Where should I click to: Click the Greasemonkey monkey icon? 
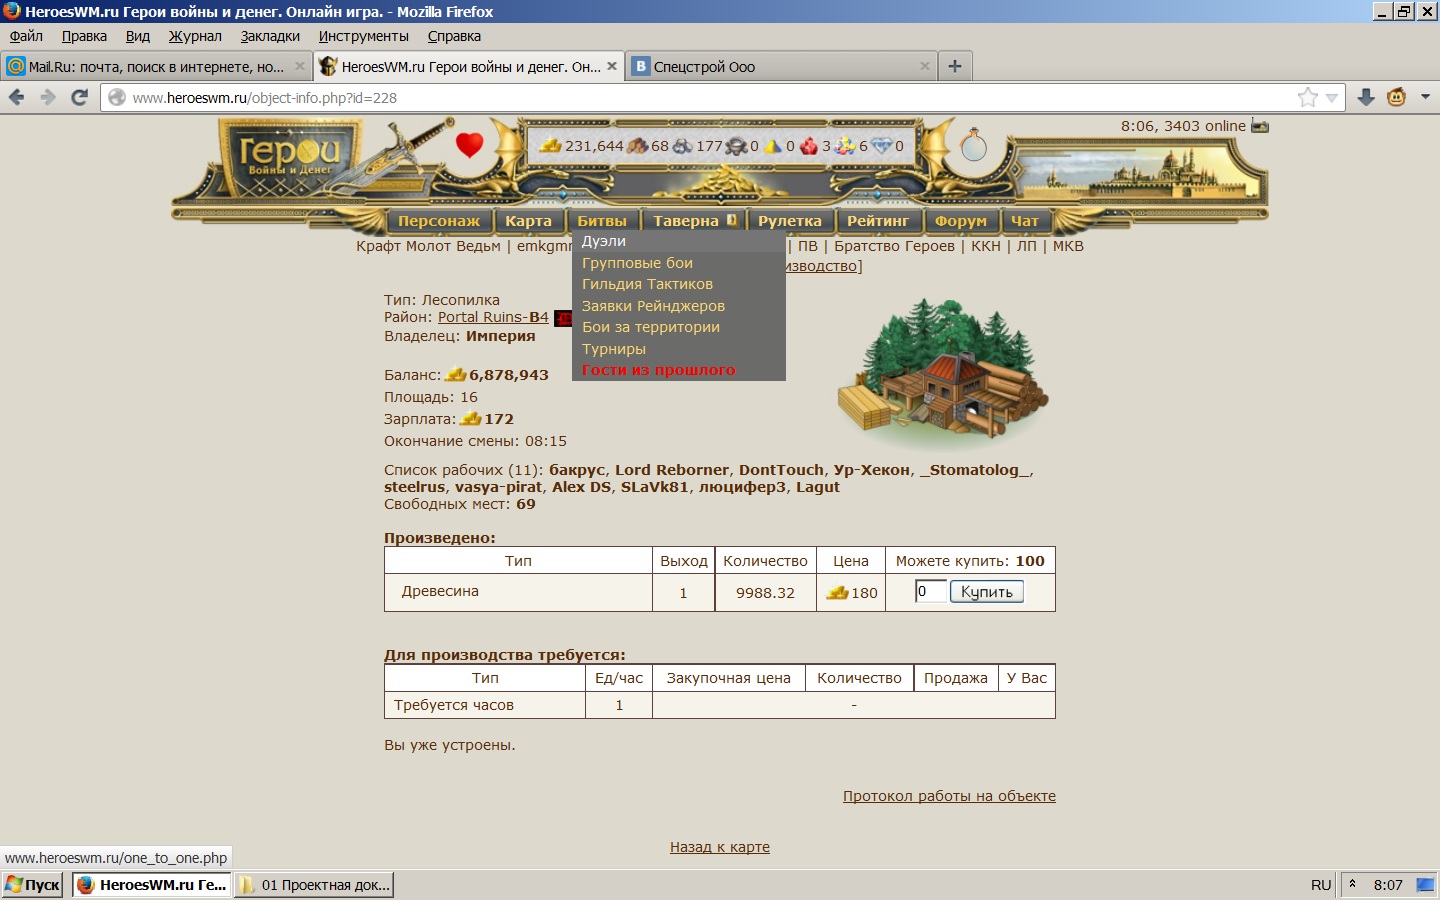click(1397, 97)
